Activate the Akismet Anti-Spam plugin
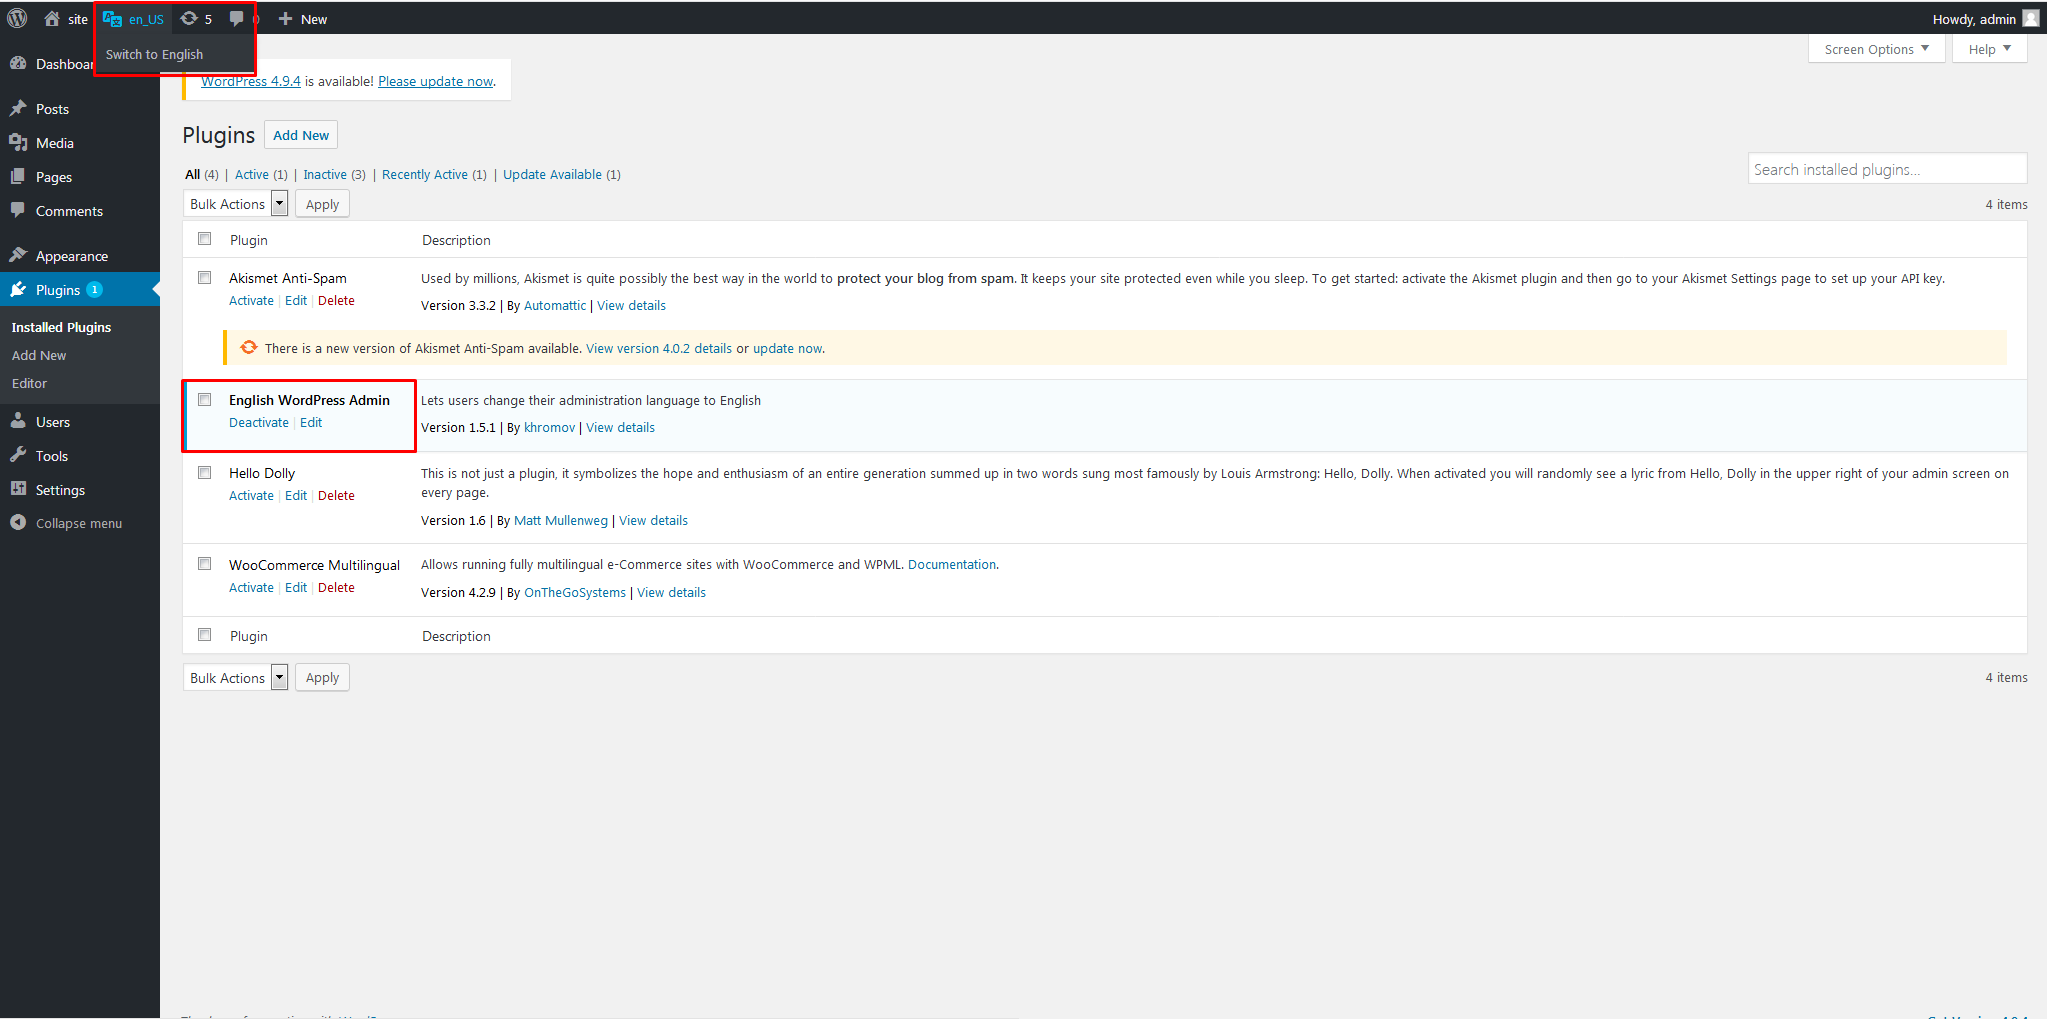This screenshot has height=1019, width=2047. click(x=251, y=300)
